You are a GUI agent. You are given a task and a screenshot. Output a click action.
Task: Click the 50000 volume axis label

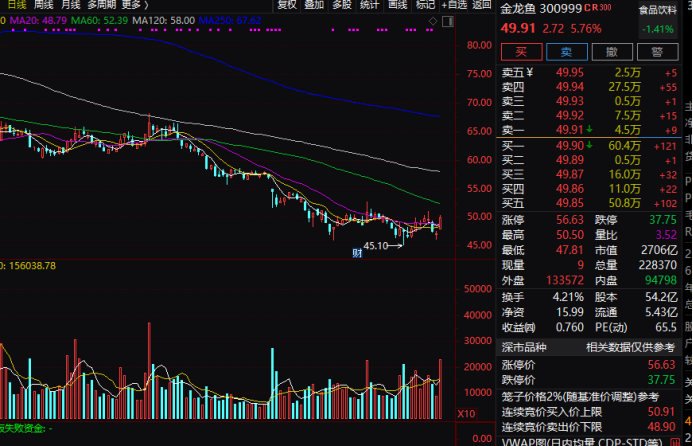coord(478,289)
